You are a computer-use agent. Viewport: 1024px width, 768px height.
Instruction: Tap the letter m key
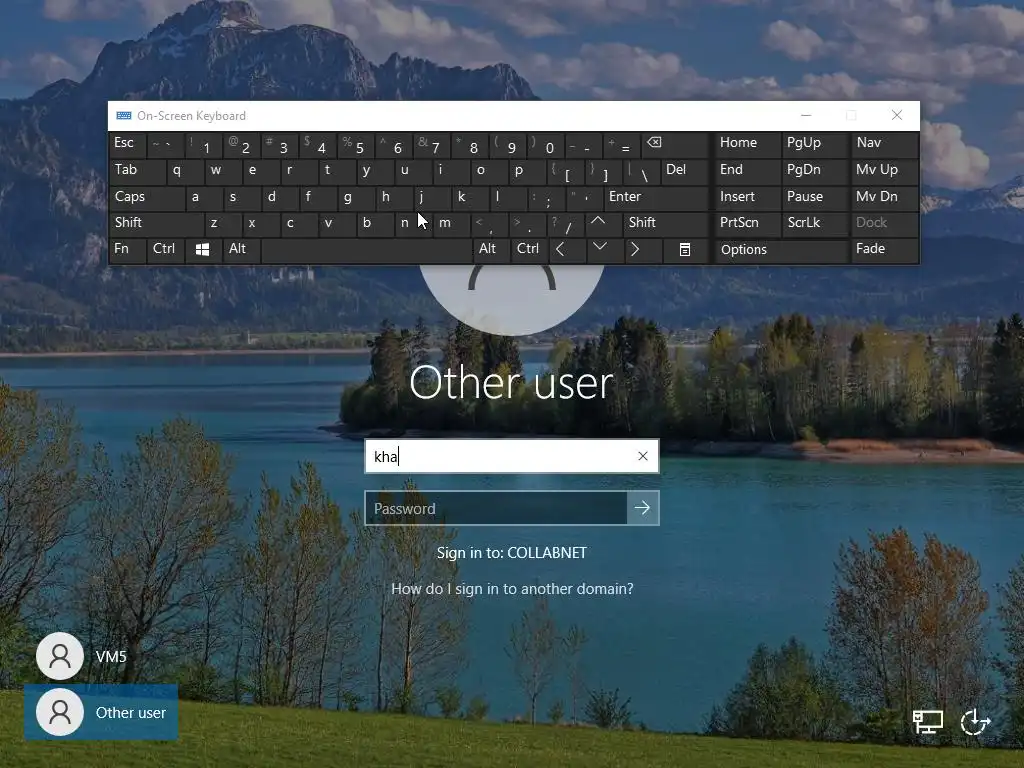pyautogui.click(x=451, y=223)
